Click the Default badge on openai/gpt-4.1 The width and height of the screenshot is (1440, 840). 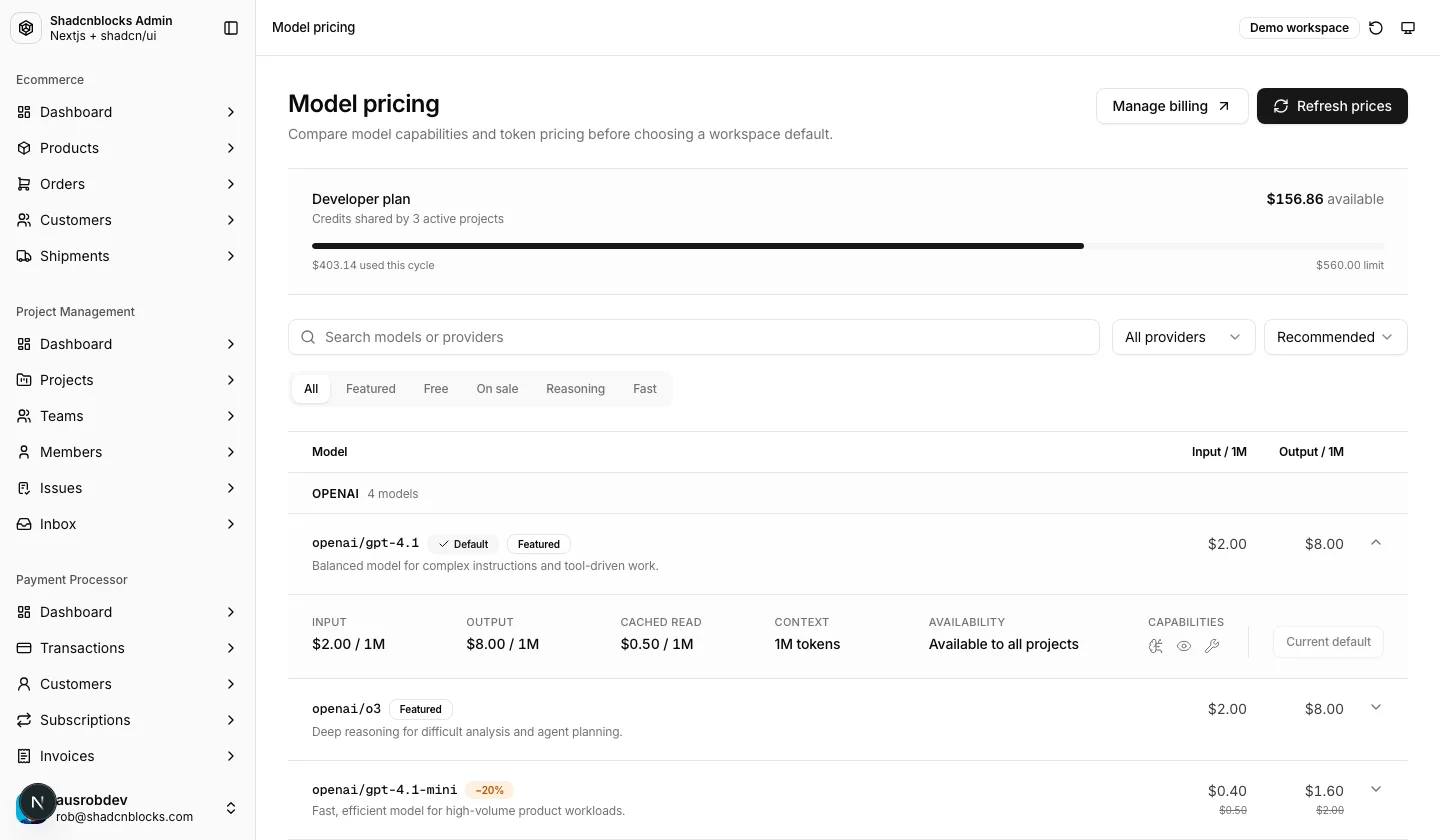tap(463, 544)
